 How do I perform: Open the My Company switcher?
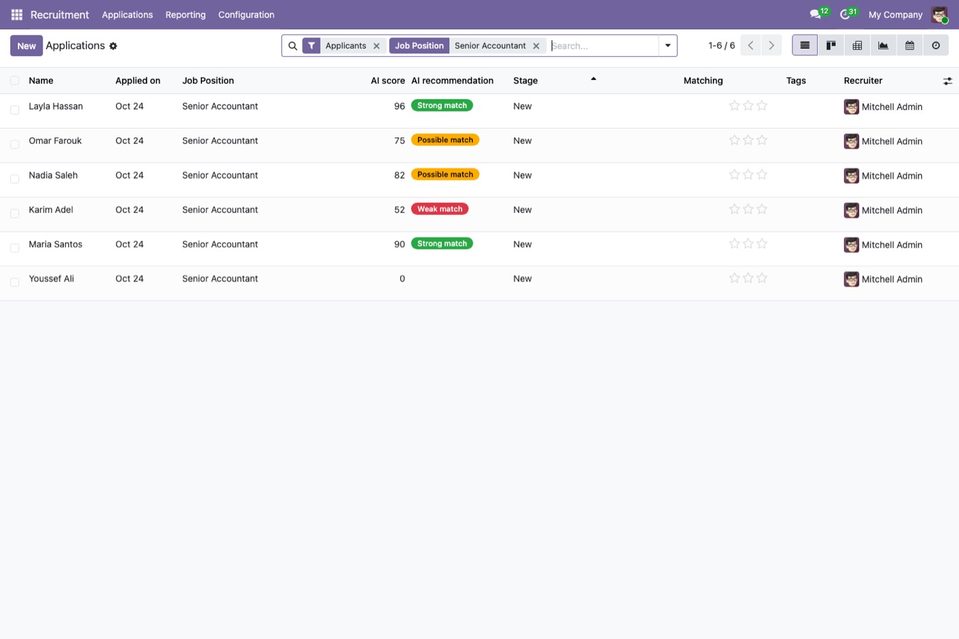(x=895, y=15)
